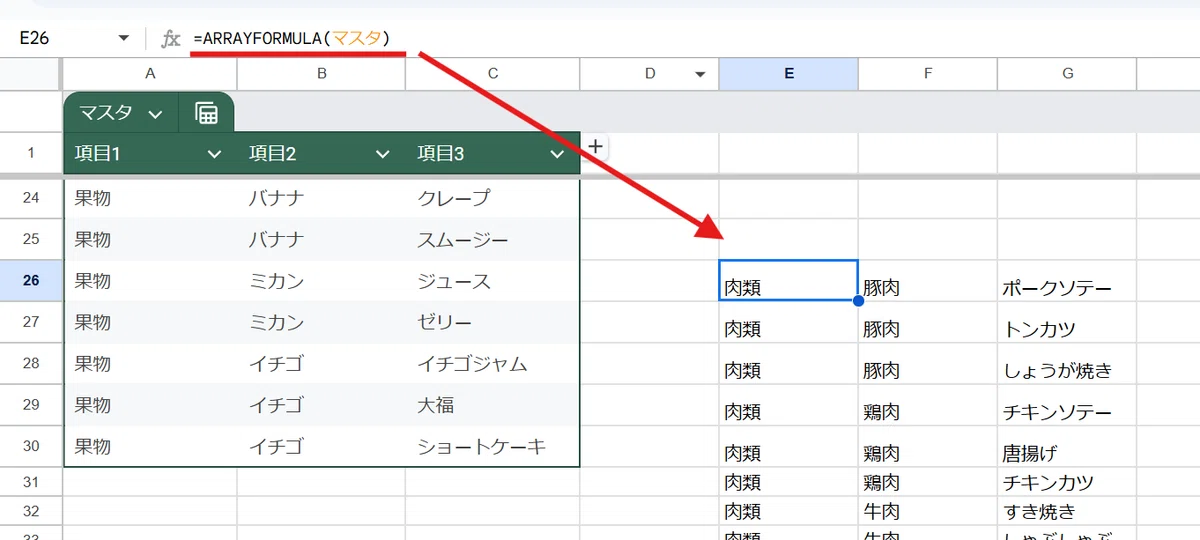Select row 24 header
The height and width of the screenshot is (540, 1200).
(x=31, y=198)
